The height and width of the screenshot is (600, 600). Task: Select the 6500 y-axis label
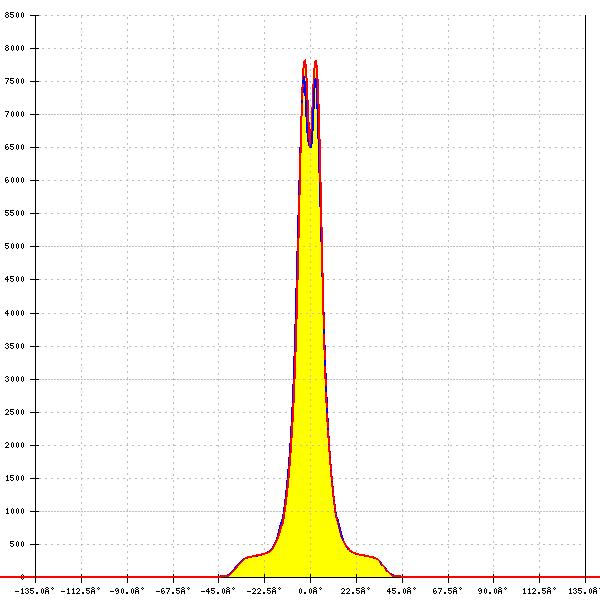[x=15, y=147]
